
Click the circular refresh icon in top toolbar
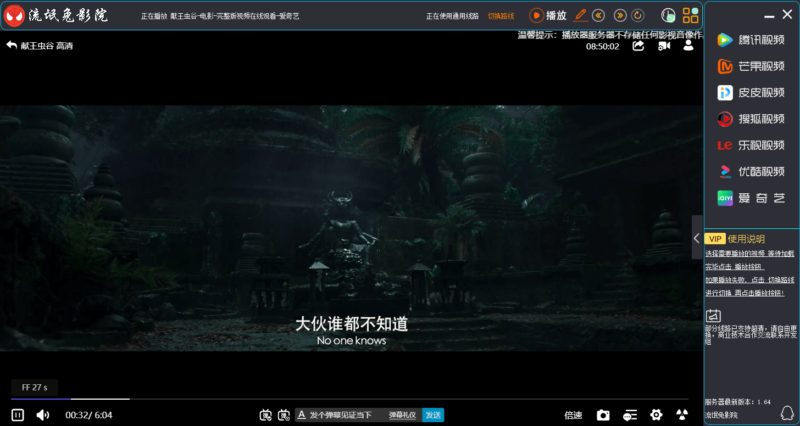pos(639,15)
